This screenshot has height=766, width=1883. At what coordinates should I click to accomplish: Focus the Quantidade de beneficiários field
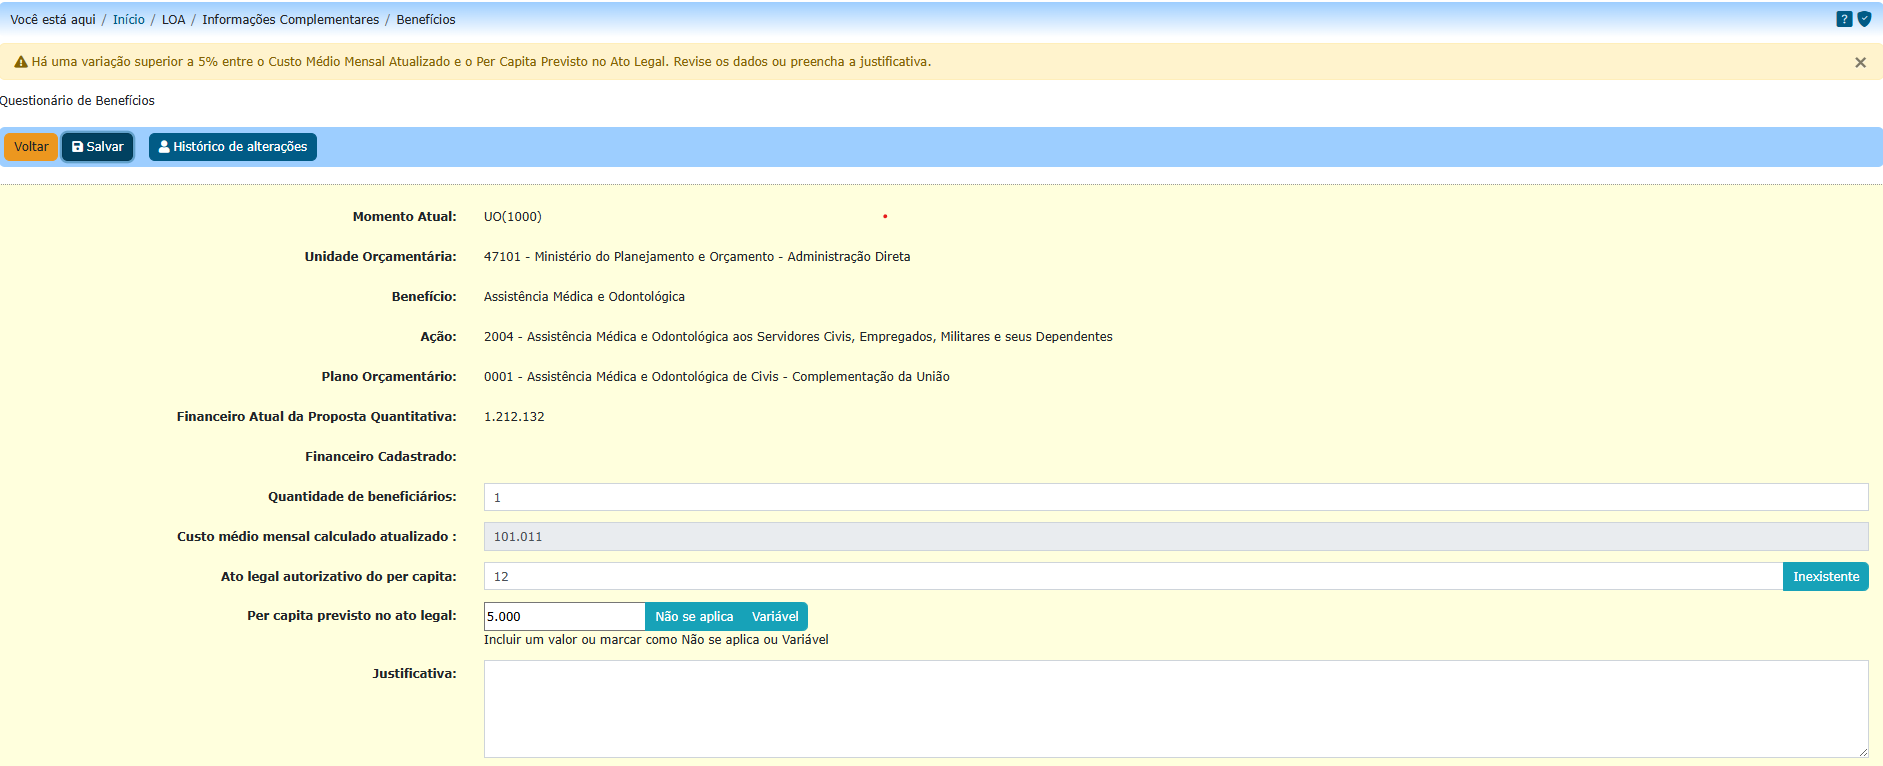pyautogui.click(x=1176, y=497)
